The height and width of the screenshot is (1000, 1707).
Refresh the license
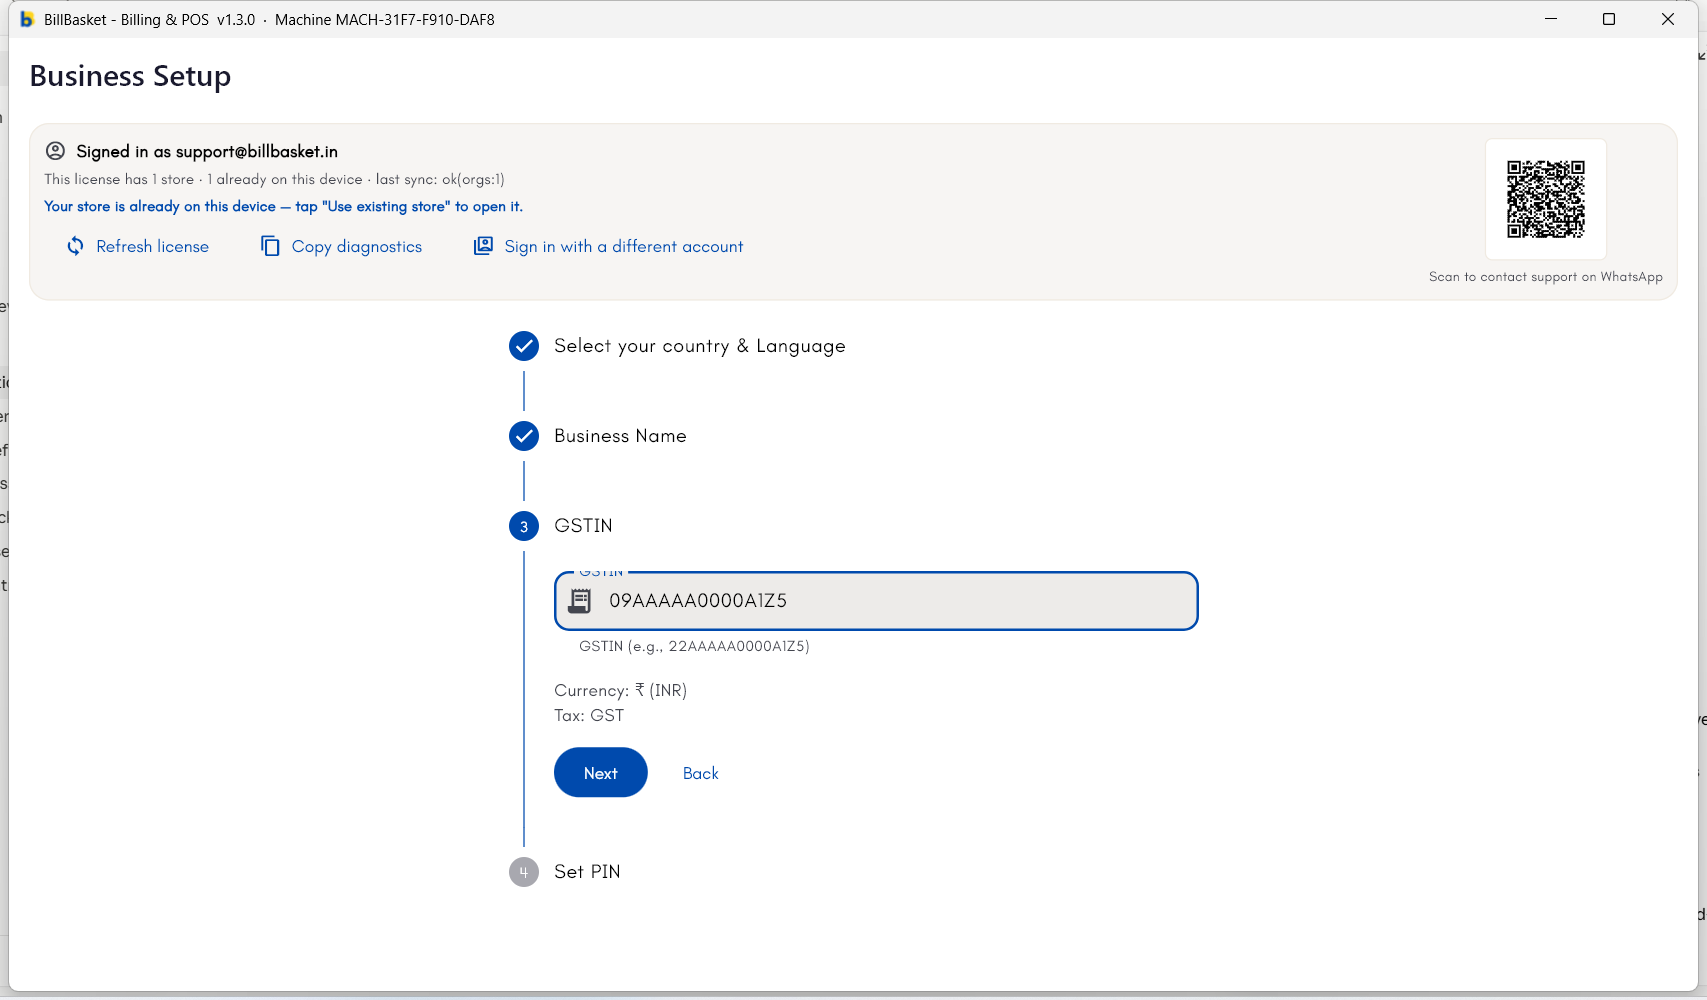click(138, 246)
